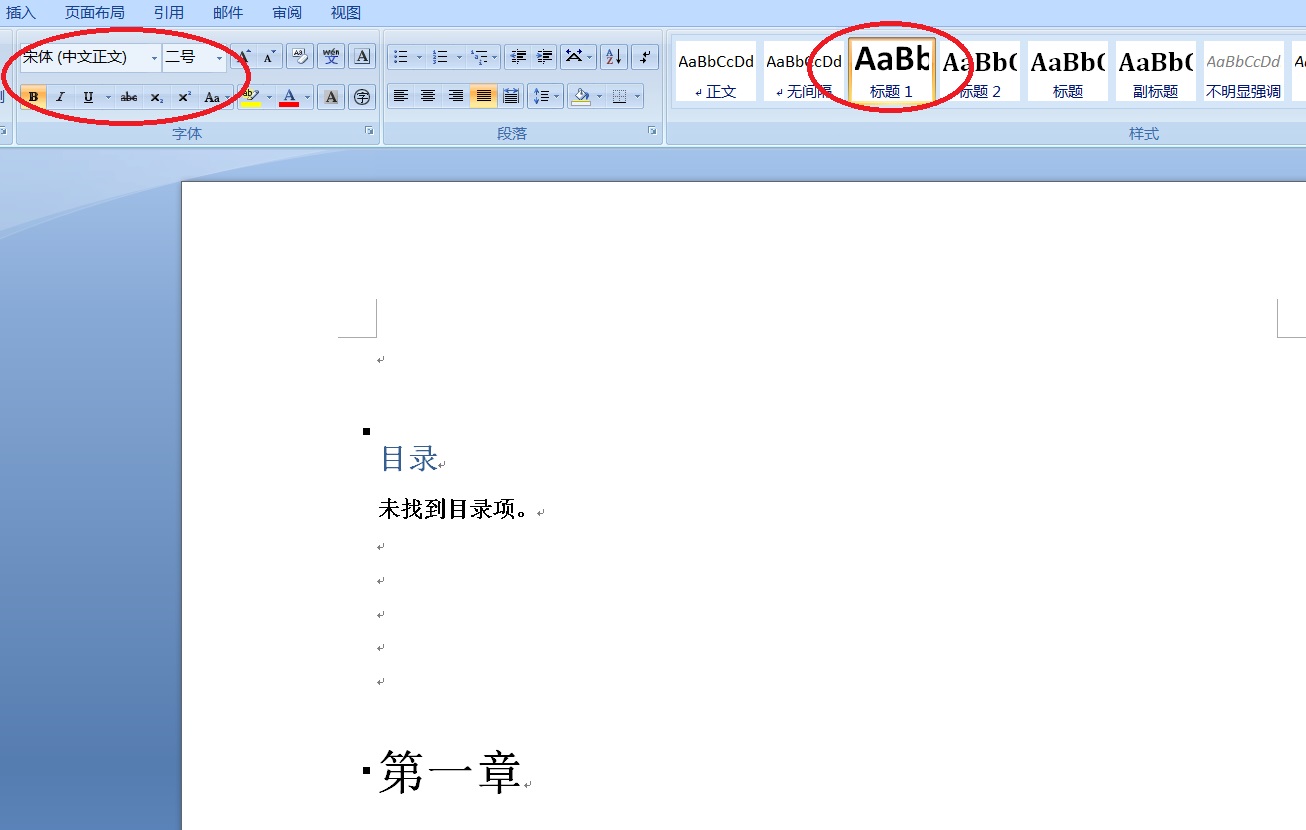1306x830 pixels.
Task: Open underline style dropdown arrow
Action: [x=108, y=97]
